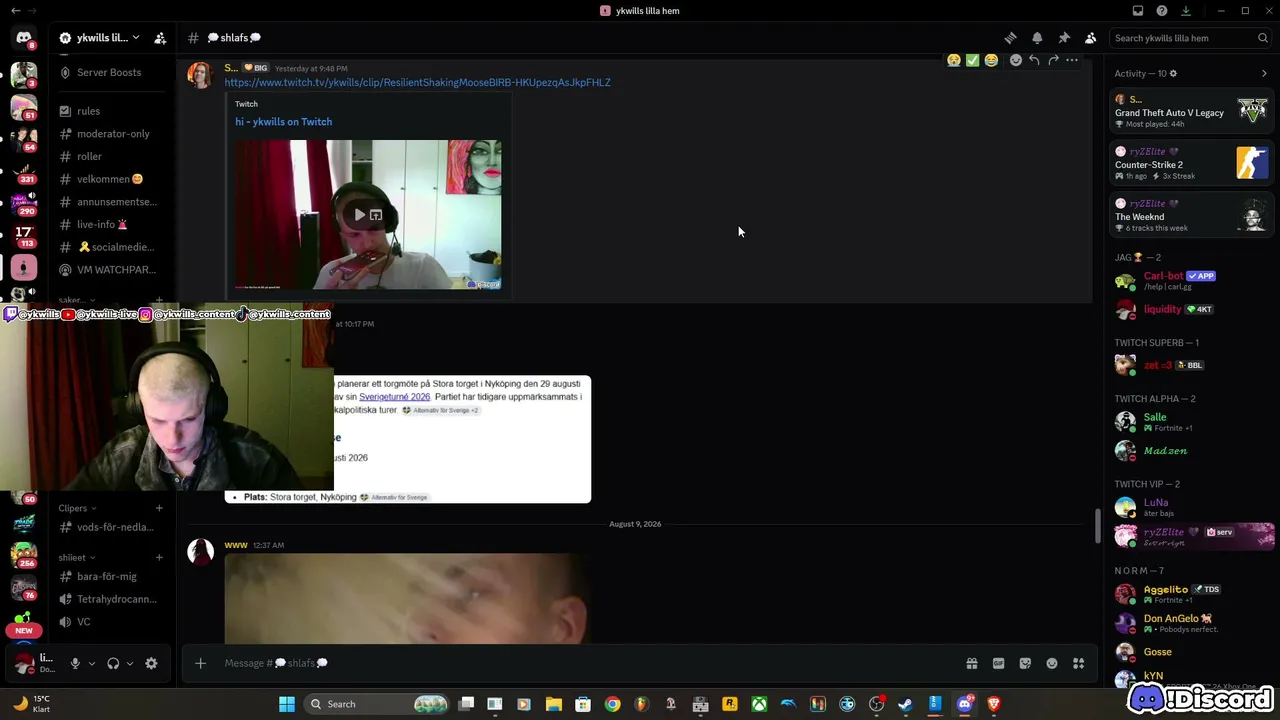The height and width of the screenshot is (720, 1280).
Task: Open Brave browser from the taskbar
Action: pyautogui.click(x=994, y=704)
